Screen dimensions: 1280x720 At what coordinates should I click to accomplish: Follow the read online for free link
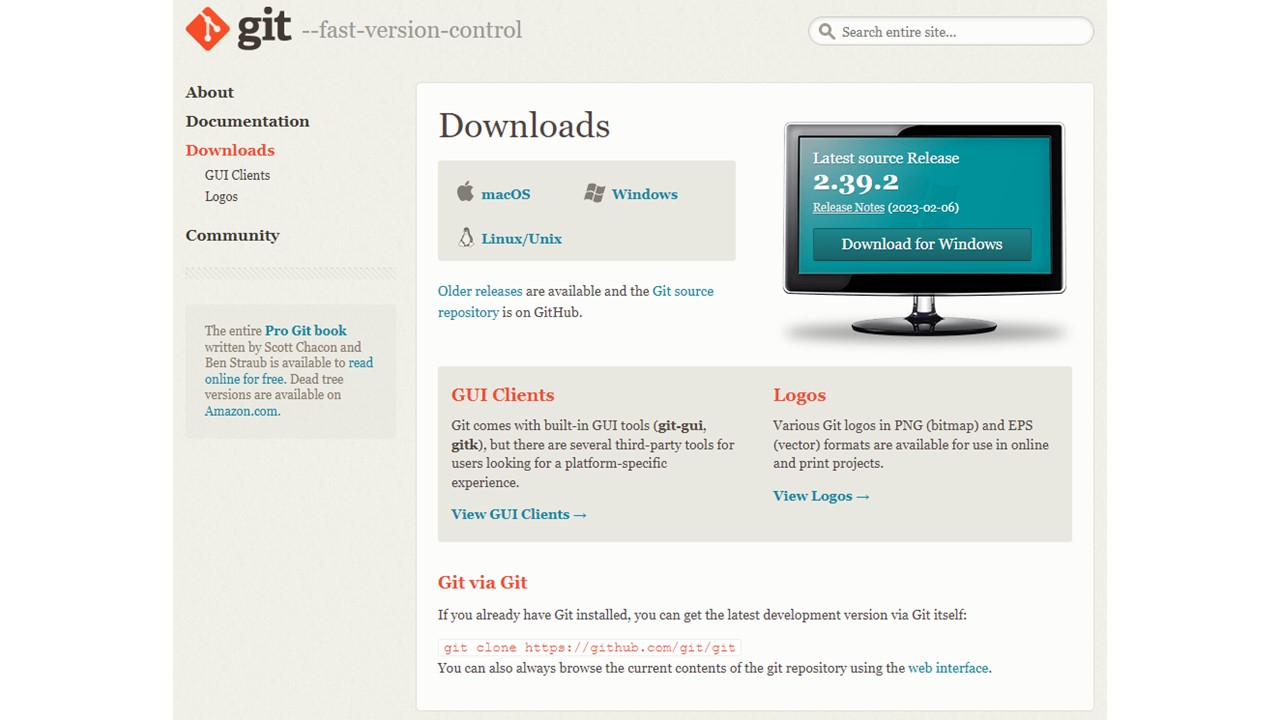pos(289,371)
